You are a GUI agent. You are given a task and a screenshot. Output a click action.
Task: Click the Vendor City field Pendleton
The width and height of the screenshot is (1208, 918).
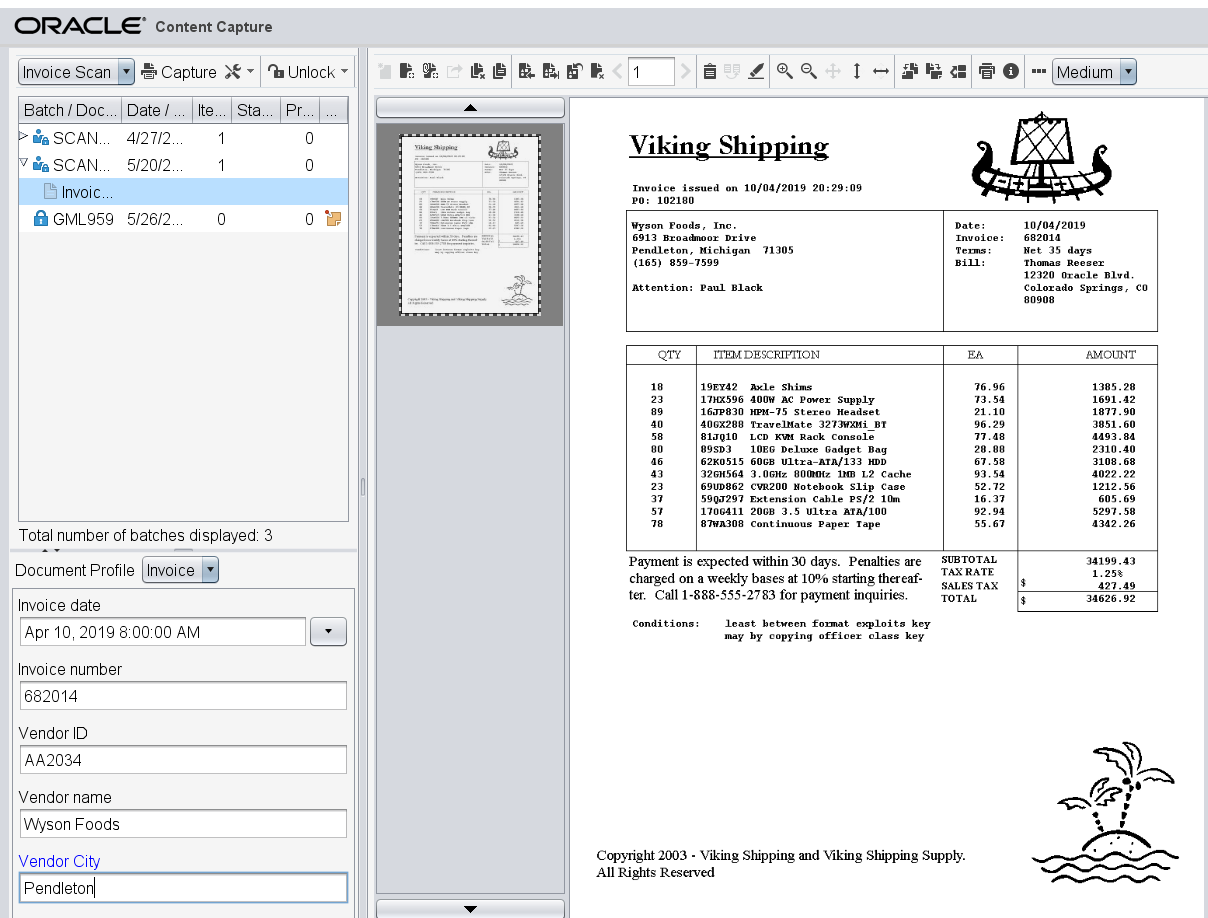[x=183, y=888]
